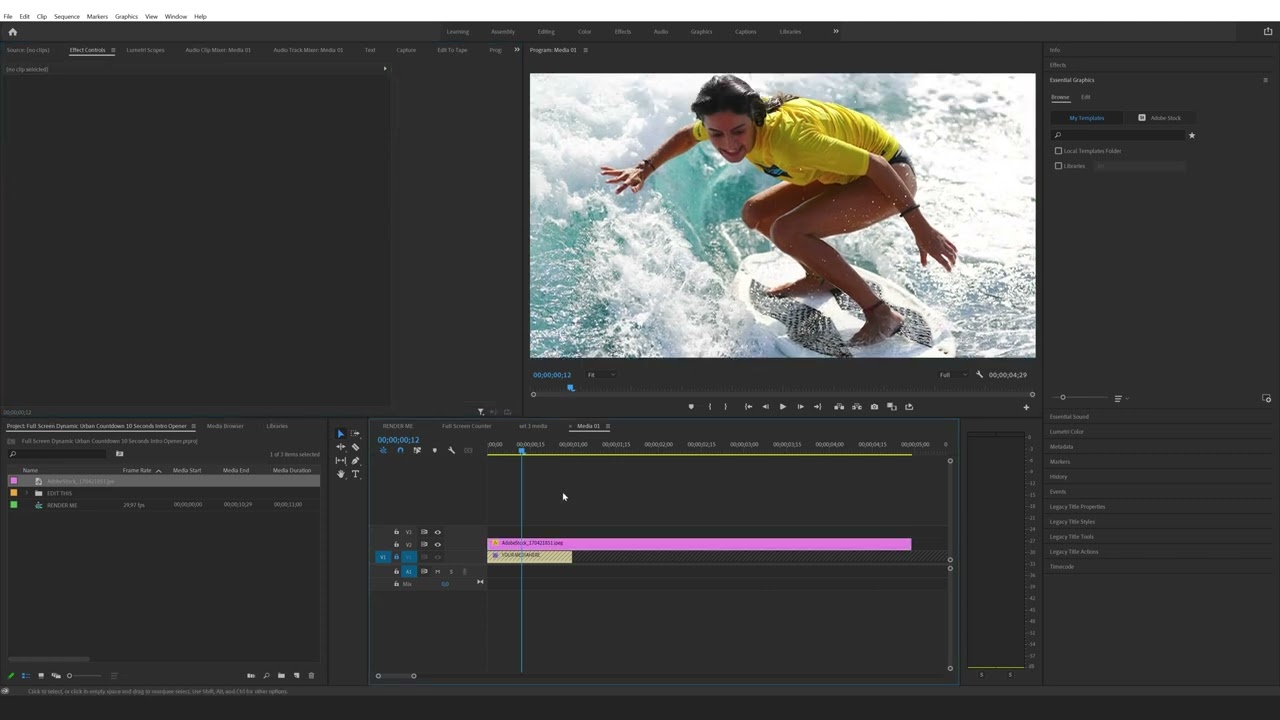Toggle lock on V3 track
This screenshot has width=1280, height=720.
pos(396,532)
